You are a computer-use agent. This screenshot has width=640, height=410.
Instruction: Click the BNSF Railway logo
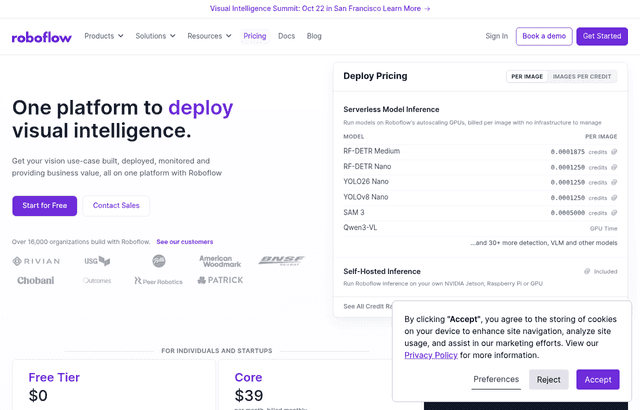(282, 260)
